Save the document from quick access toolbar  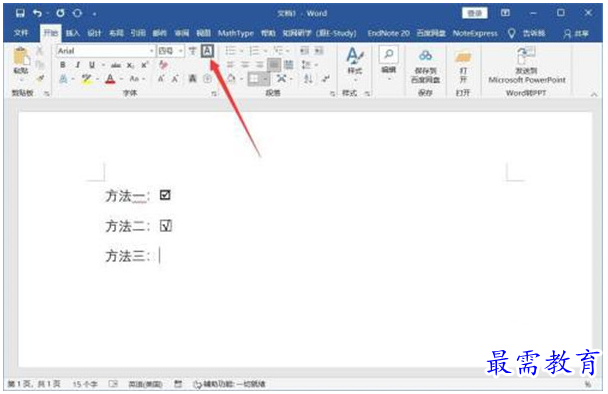(20, 13)
